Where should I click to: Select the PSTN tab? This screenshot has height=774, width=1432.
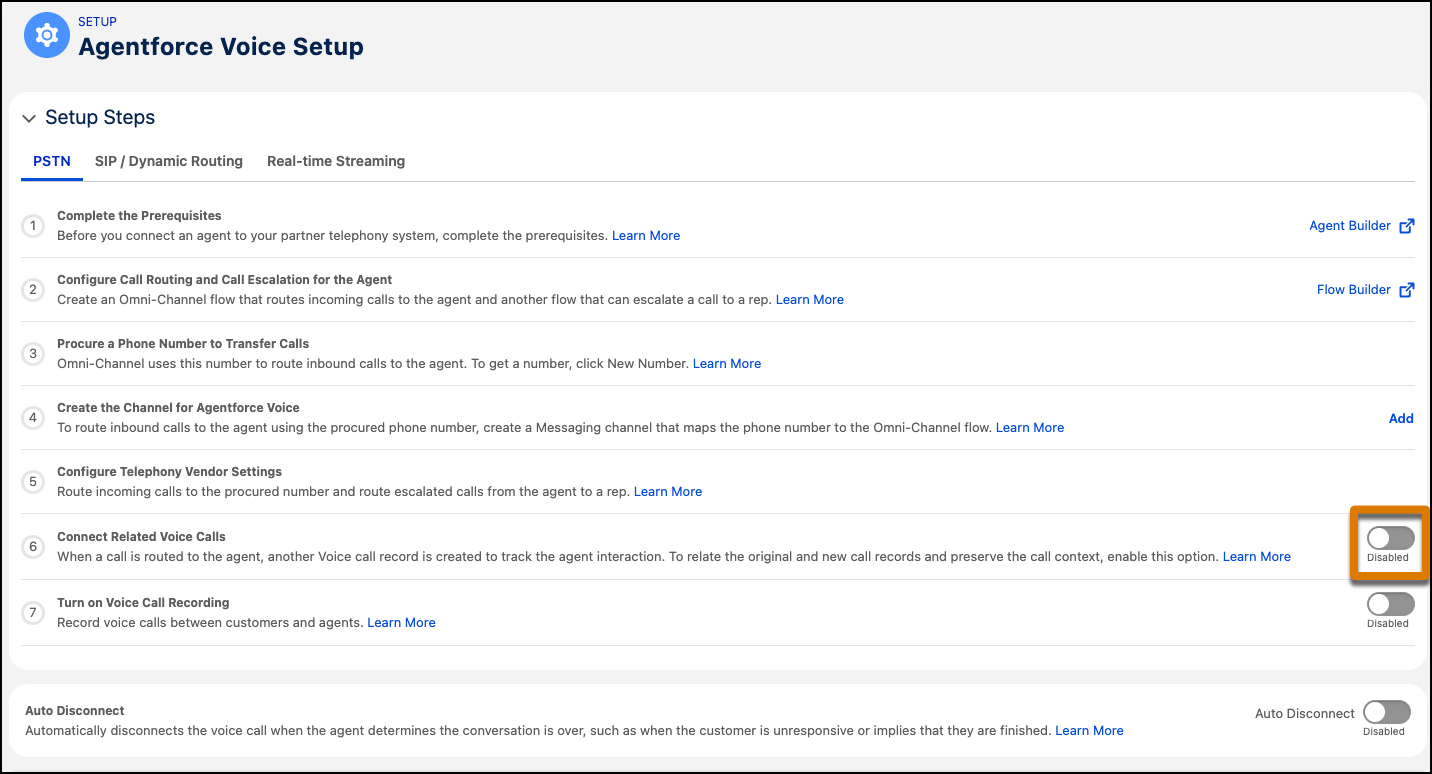(52, 161)
